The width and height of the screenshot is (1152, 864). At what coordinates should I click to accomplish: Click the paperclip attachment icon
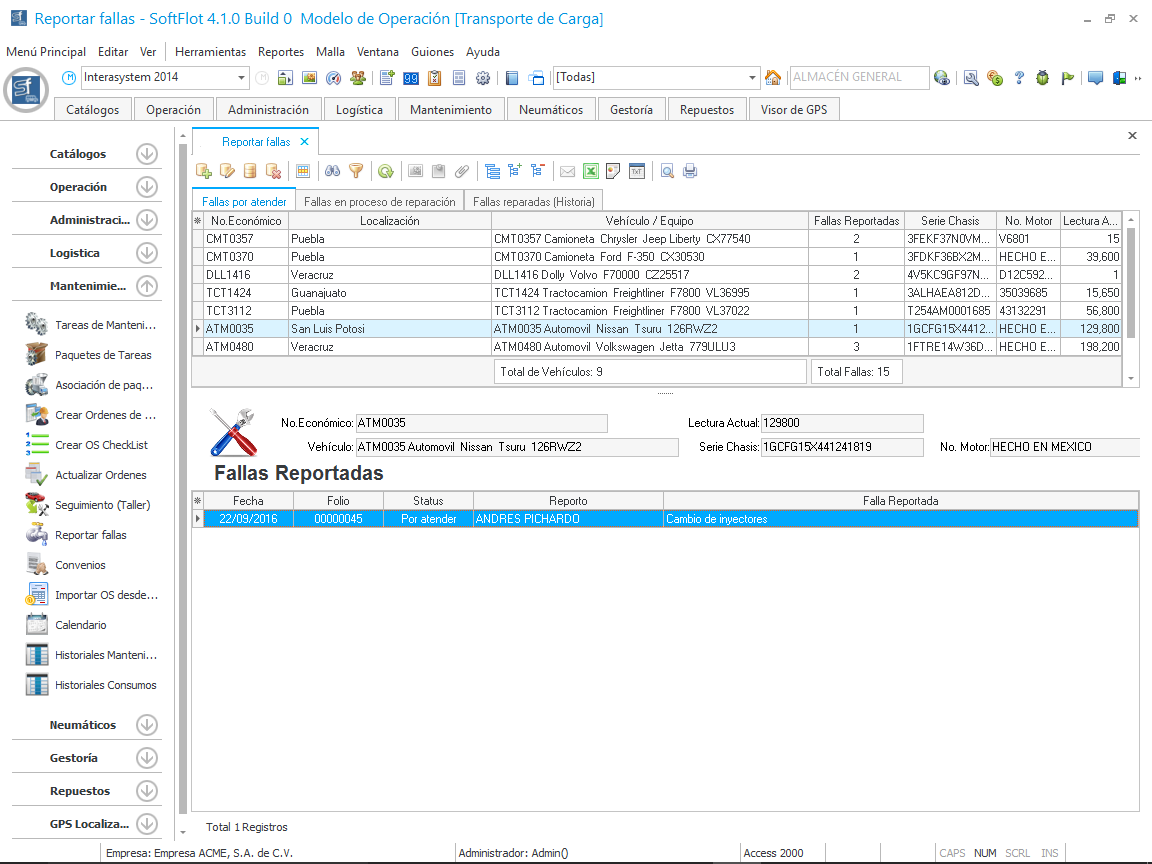tap(462, 171)
